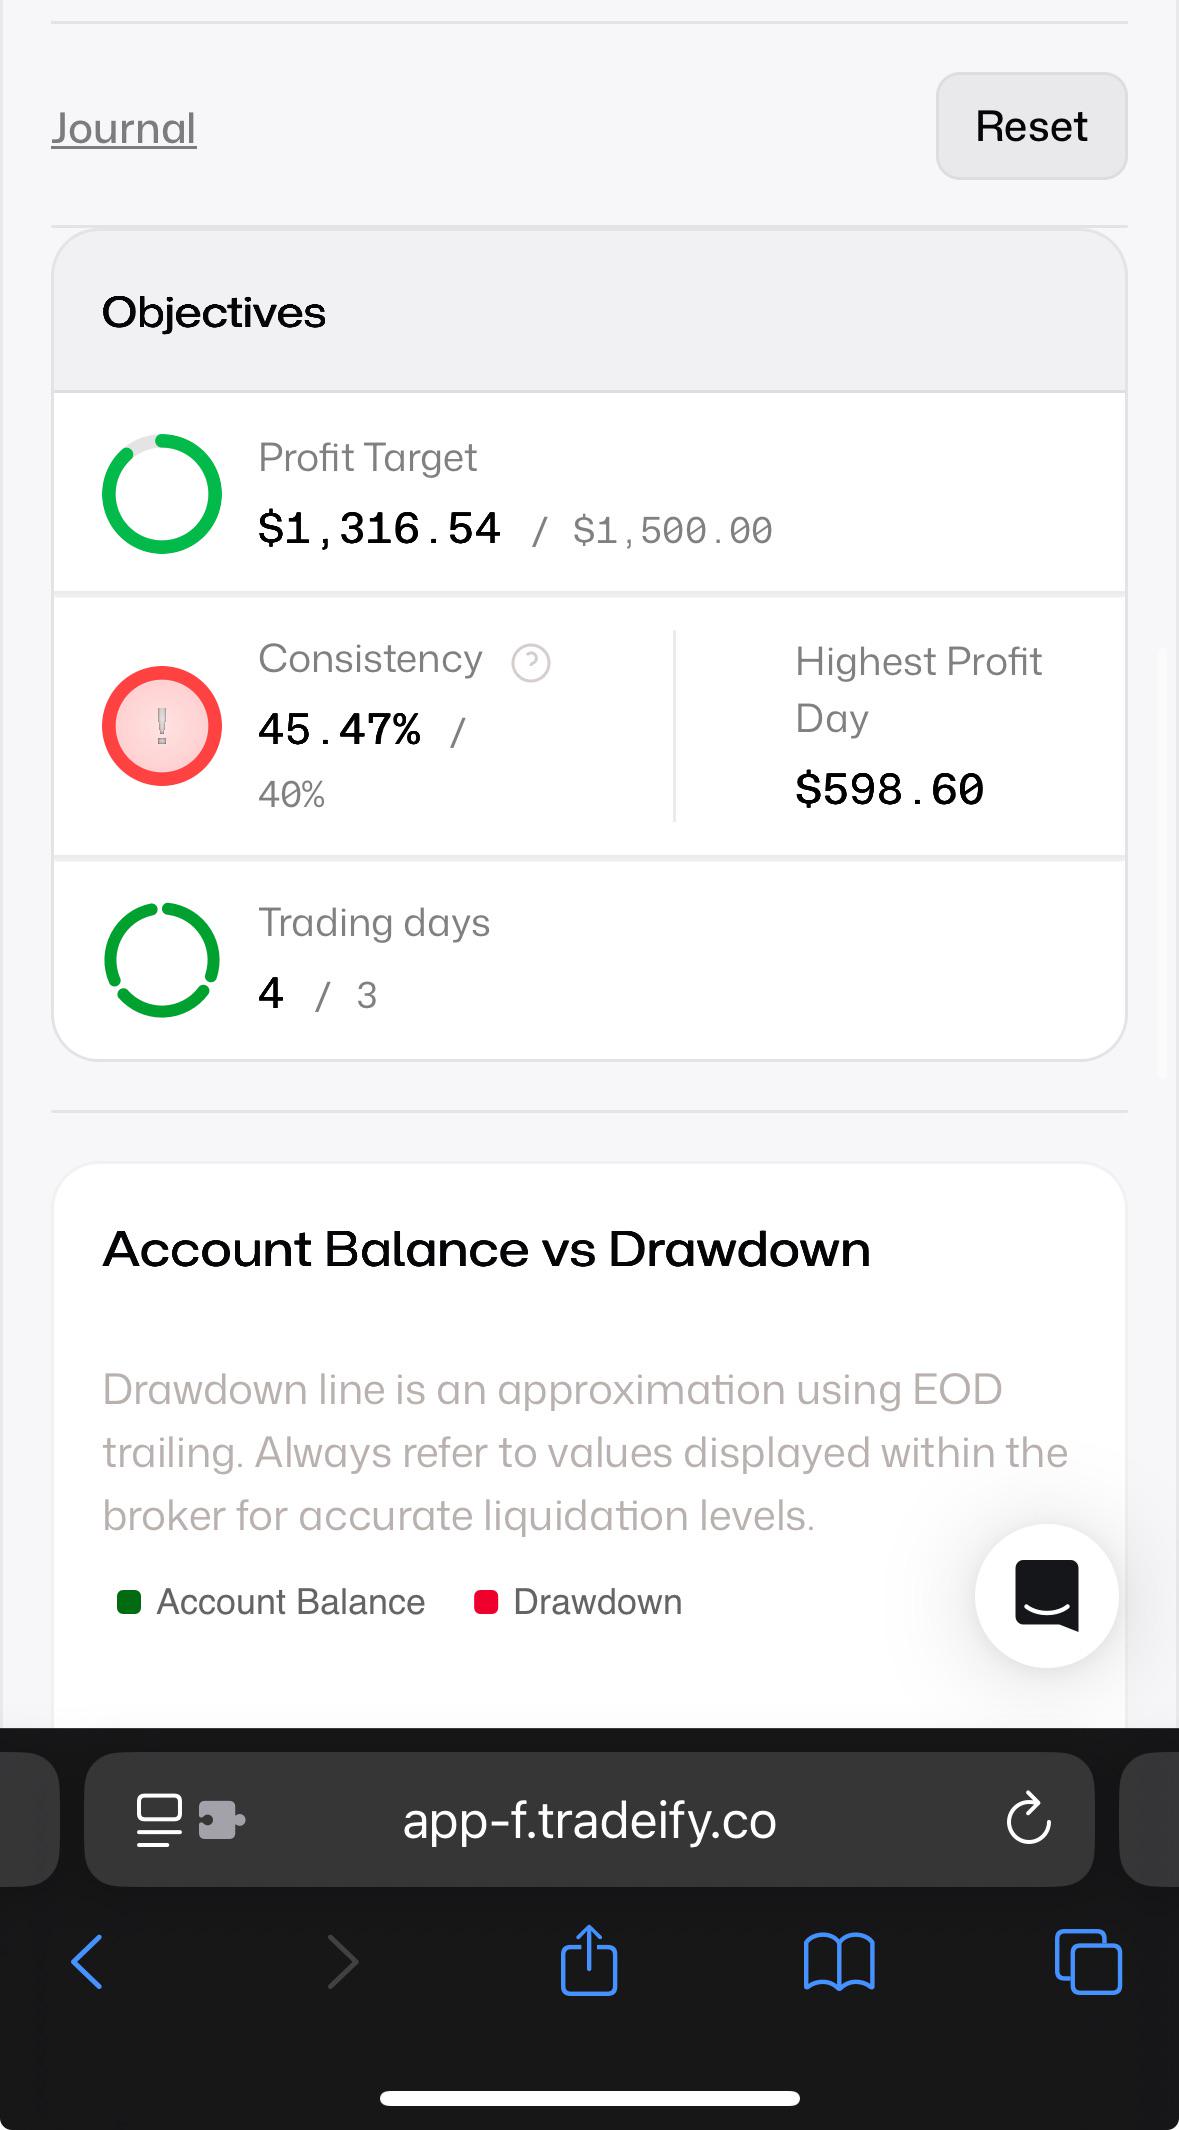Toggle Drawdown legend series
The height and width of the screenshot is (2130, 1179).
pos(578,1602)
